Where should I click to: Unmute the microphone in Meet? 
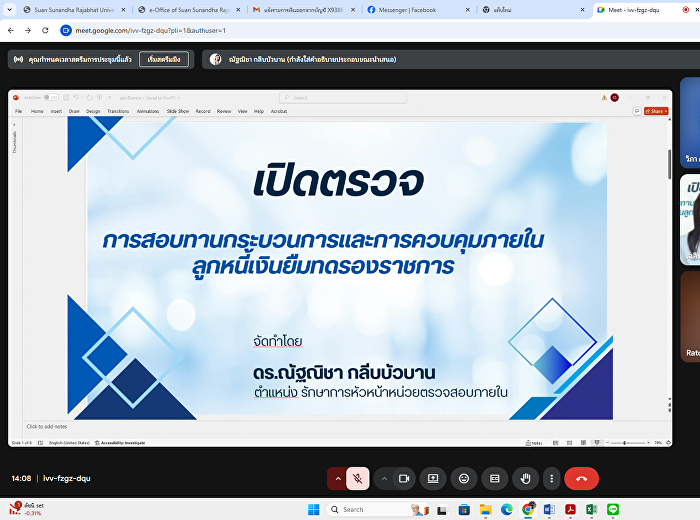click(358, 478)
